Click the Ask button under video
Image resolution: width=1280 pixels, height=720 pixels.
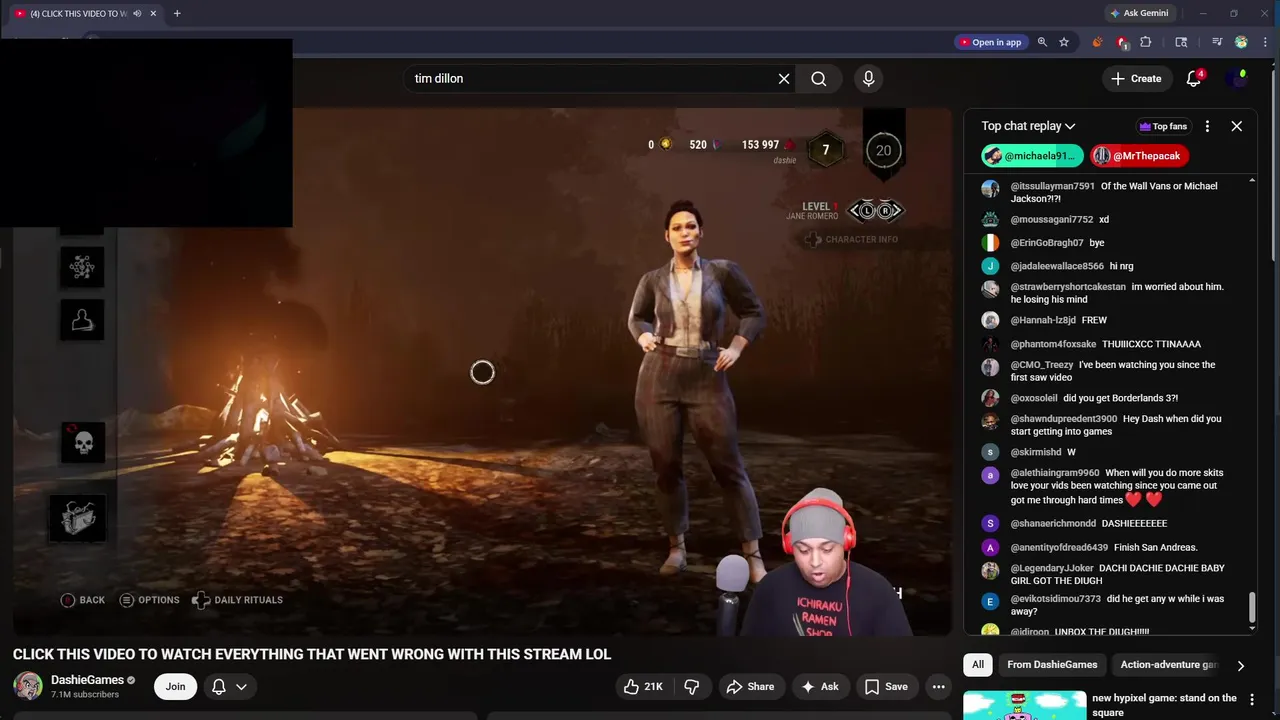(819, 686)
